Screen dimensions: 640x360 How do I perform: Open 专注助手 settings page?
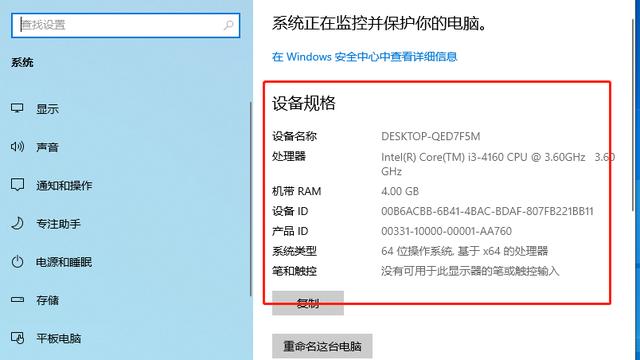click(58, 224)
